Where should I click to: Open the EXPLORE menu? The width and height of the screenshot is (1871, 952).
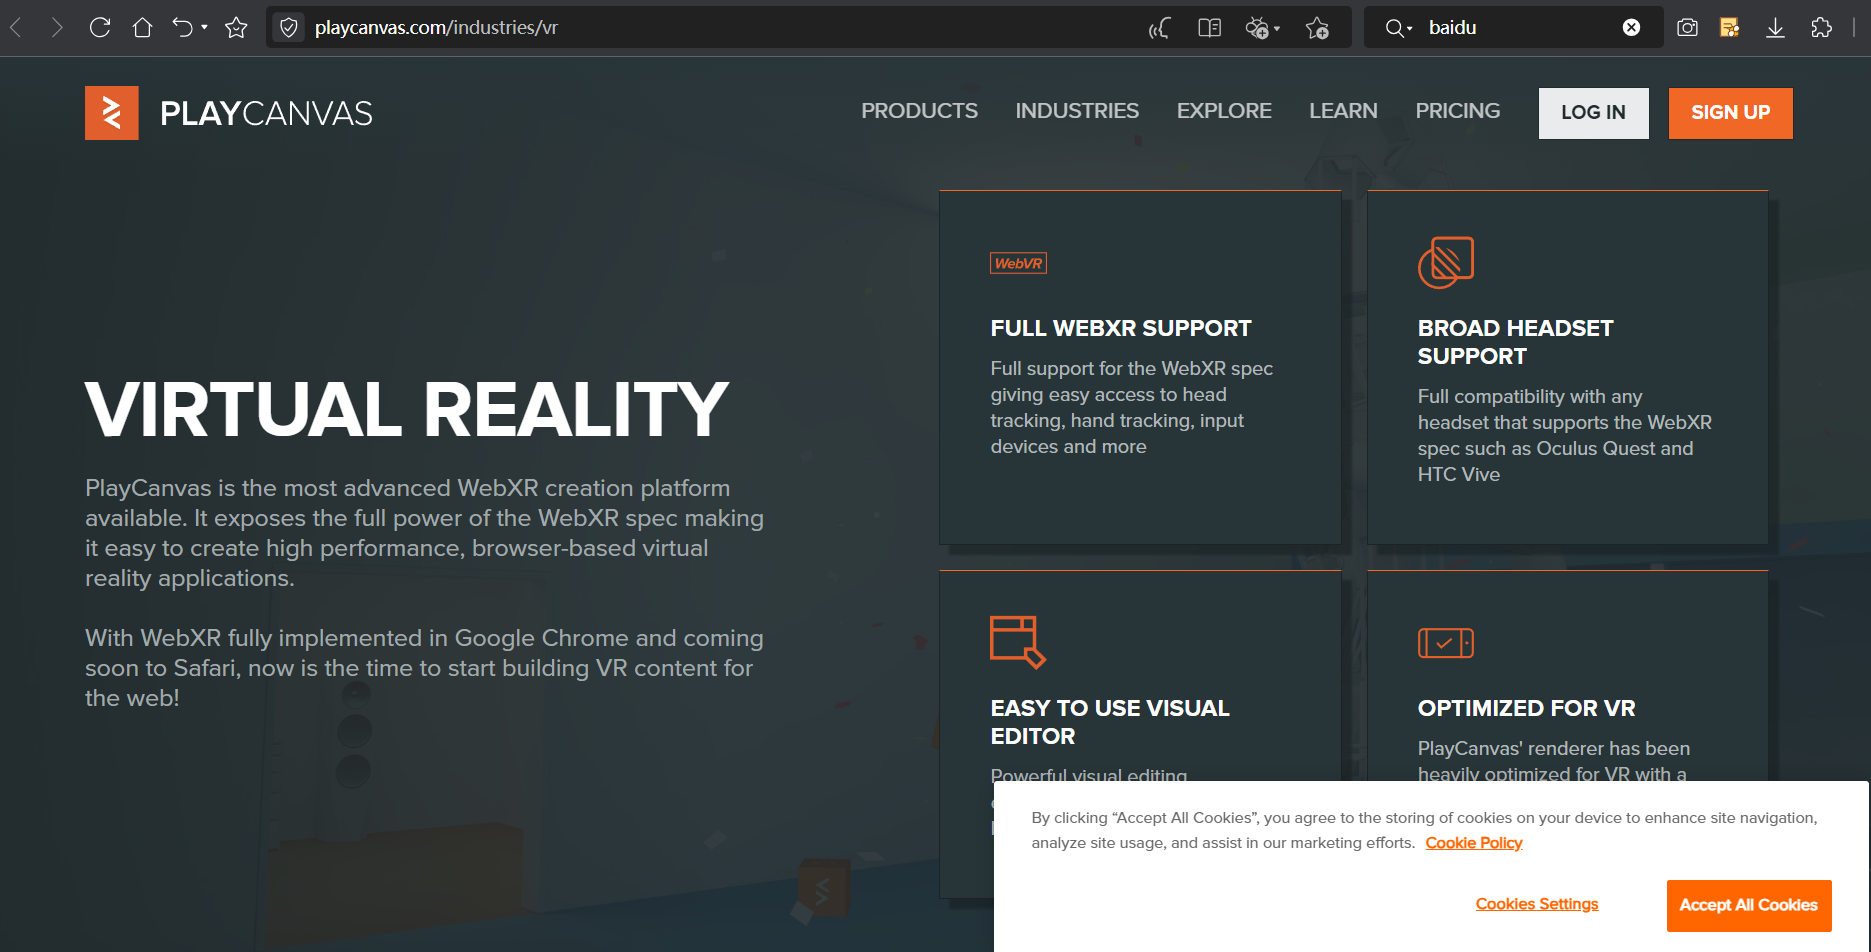(1224, 111)
